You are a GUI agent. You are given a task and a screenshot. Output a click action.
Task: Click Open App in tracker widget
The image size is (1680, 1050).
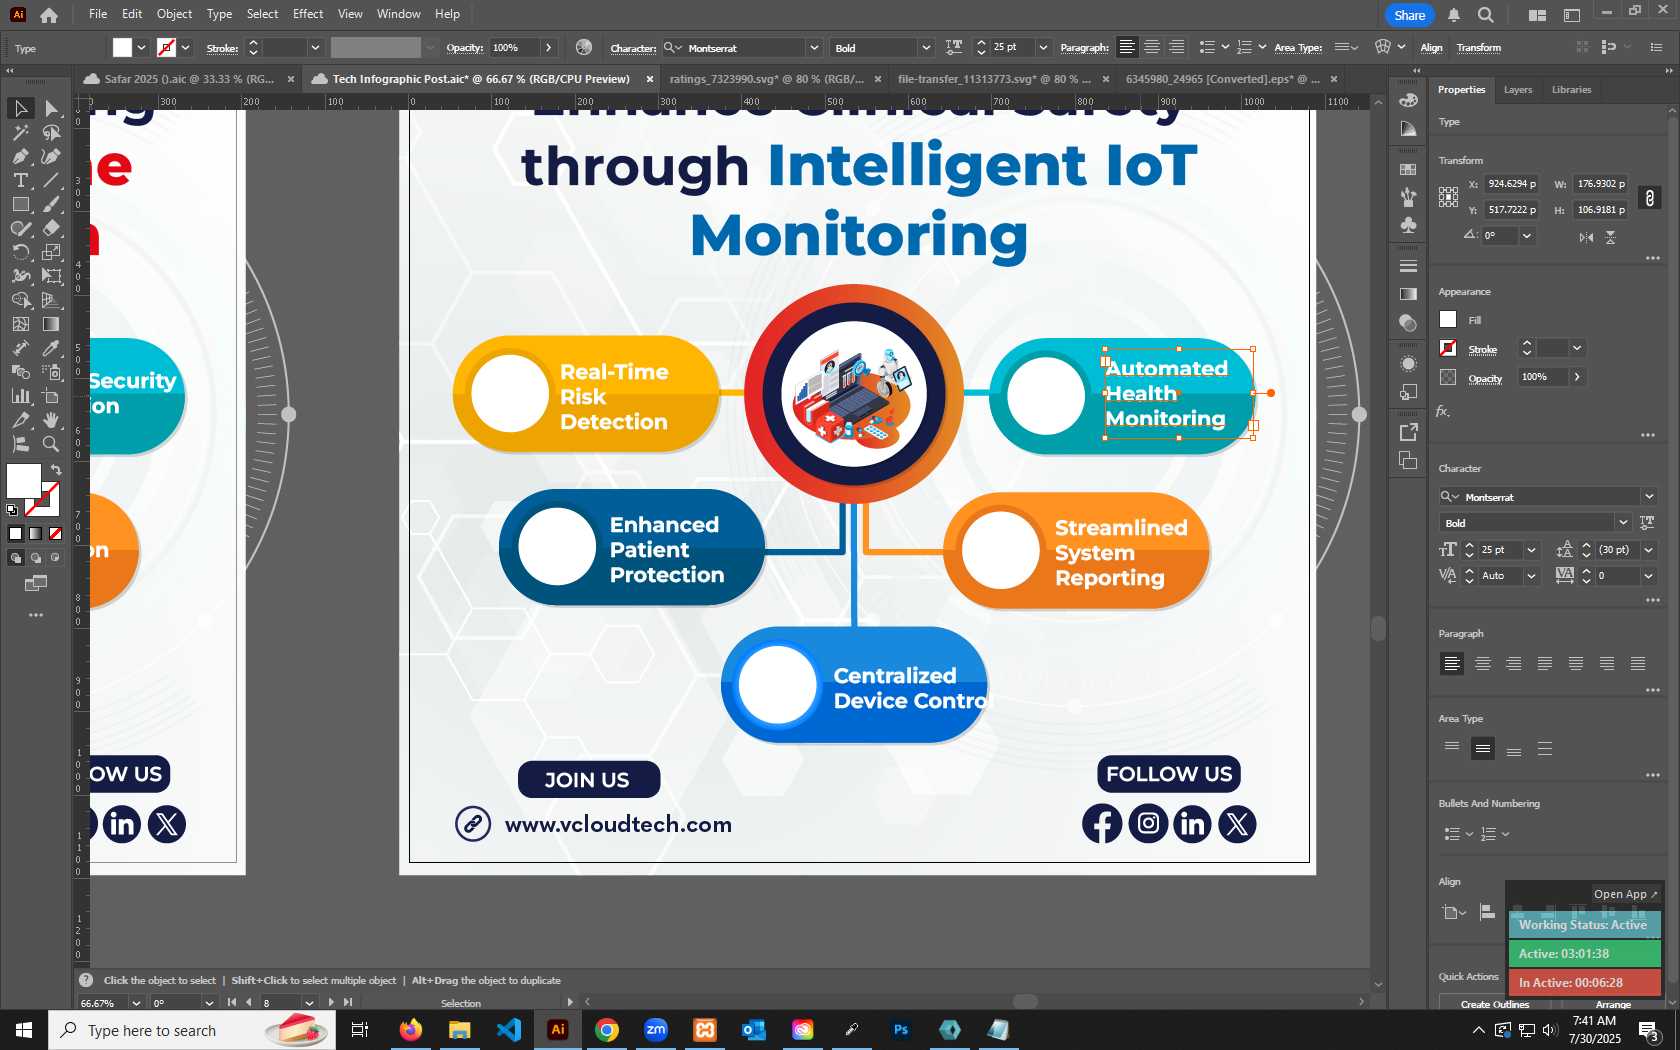(1625, 895)
